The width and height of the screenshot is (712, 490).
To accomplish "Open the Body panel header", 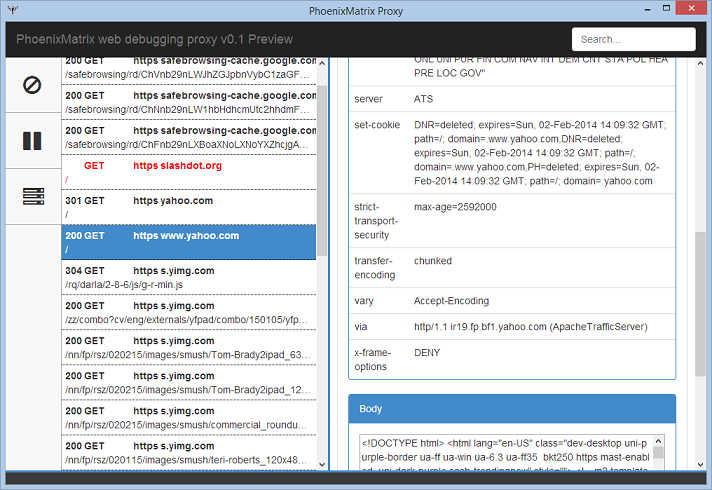I will point(512,409).
